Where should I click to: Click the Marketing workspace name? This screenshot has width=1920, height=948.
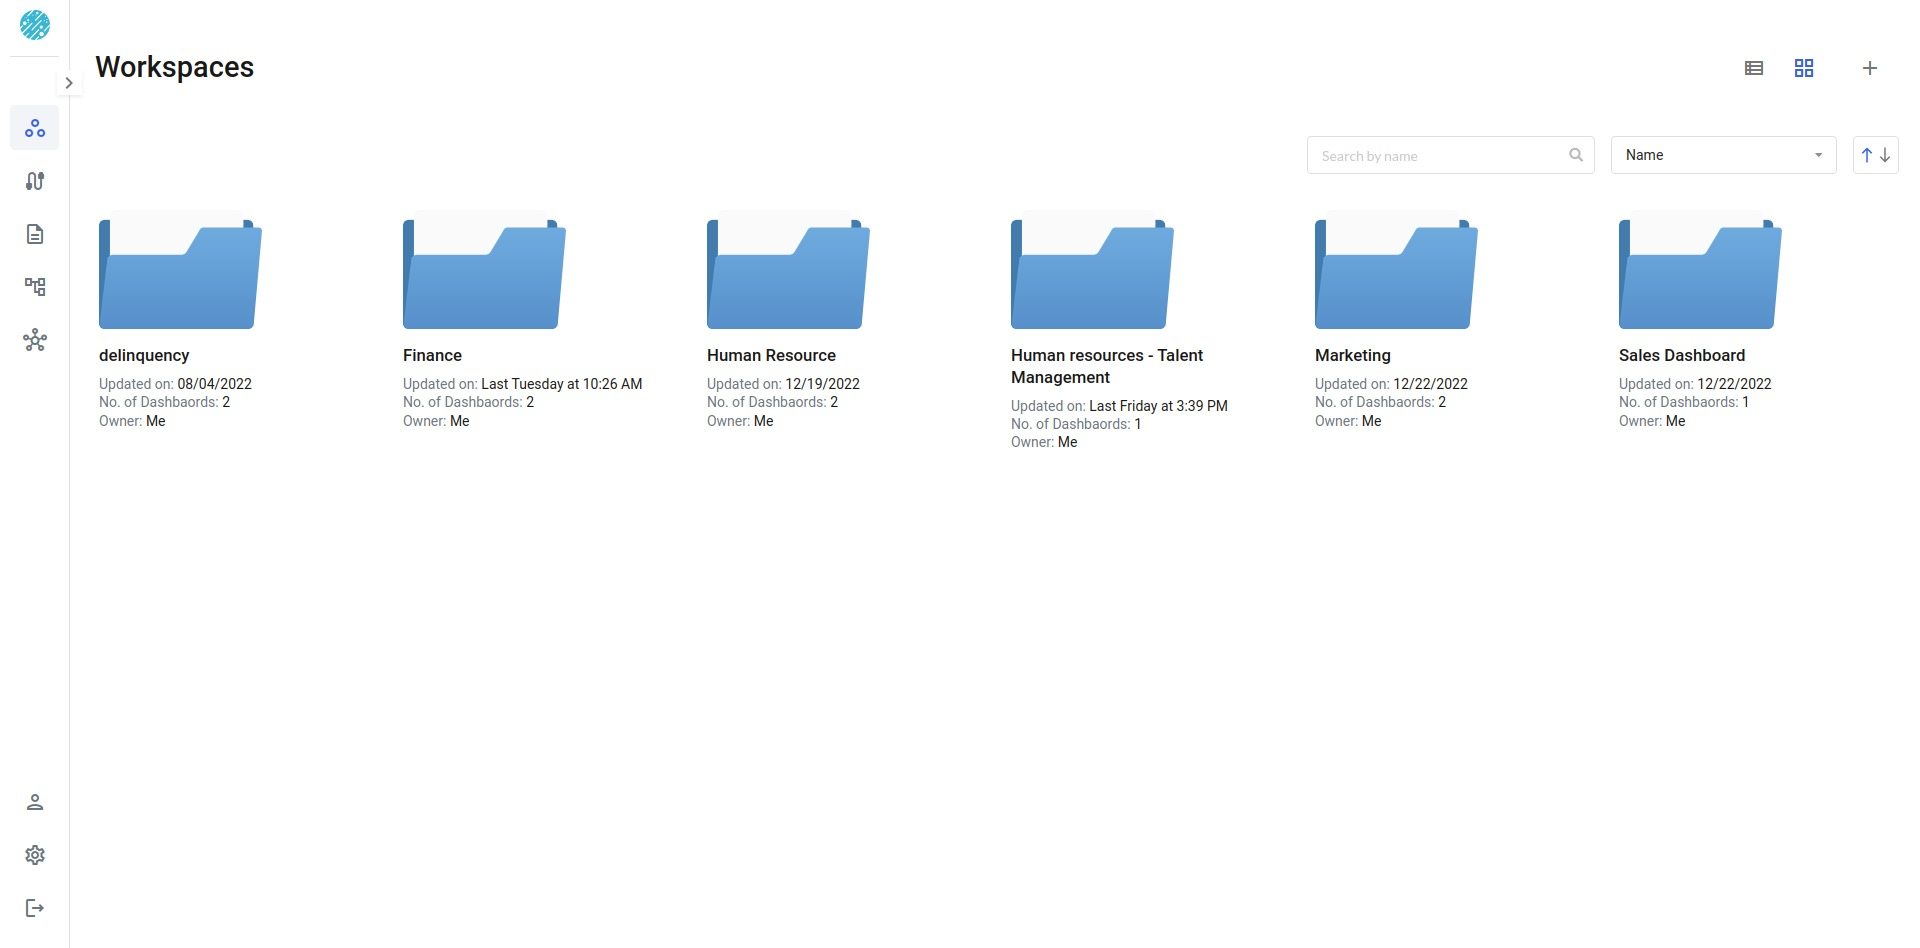pyautogui.click(x=1353, y=356)
